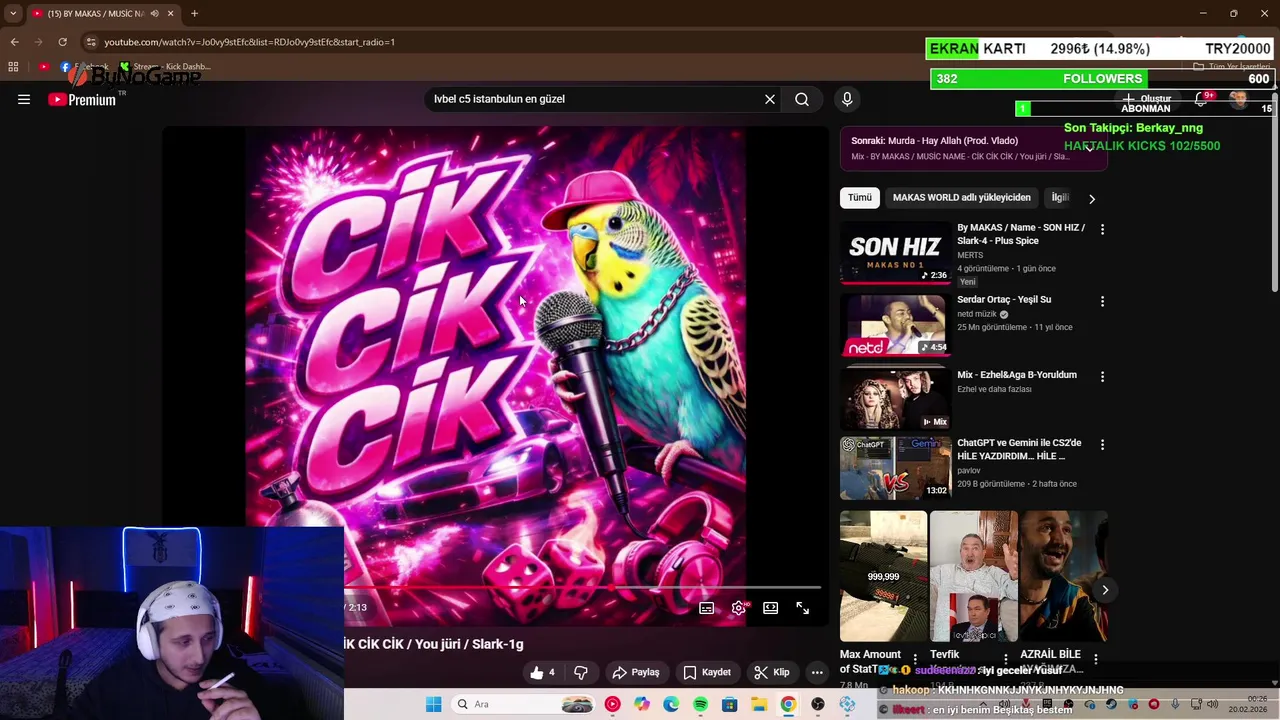The height and width of the screenshot is (720, 1280).
Task: Open Copilot from the taskbar
Action: (642, 704)
